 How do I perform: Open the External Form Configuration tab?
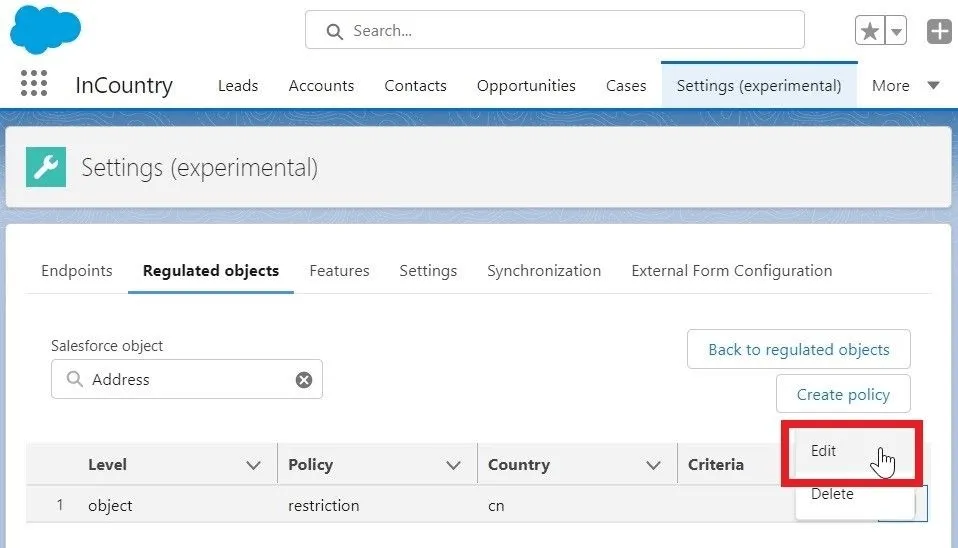[x=731, y=271]
